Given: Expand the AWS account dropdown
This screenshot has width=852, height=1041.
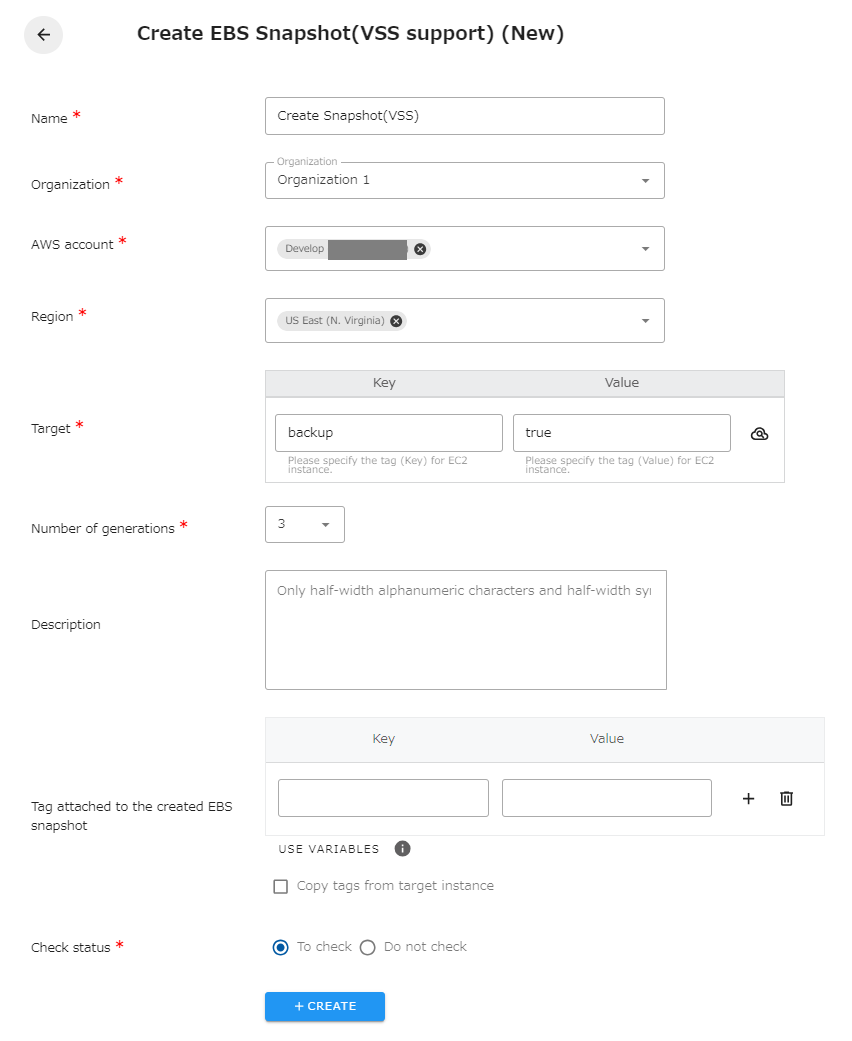Looking at the screenshot, I should (645, 248).
